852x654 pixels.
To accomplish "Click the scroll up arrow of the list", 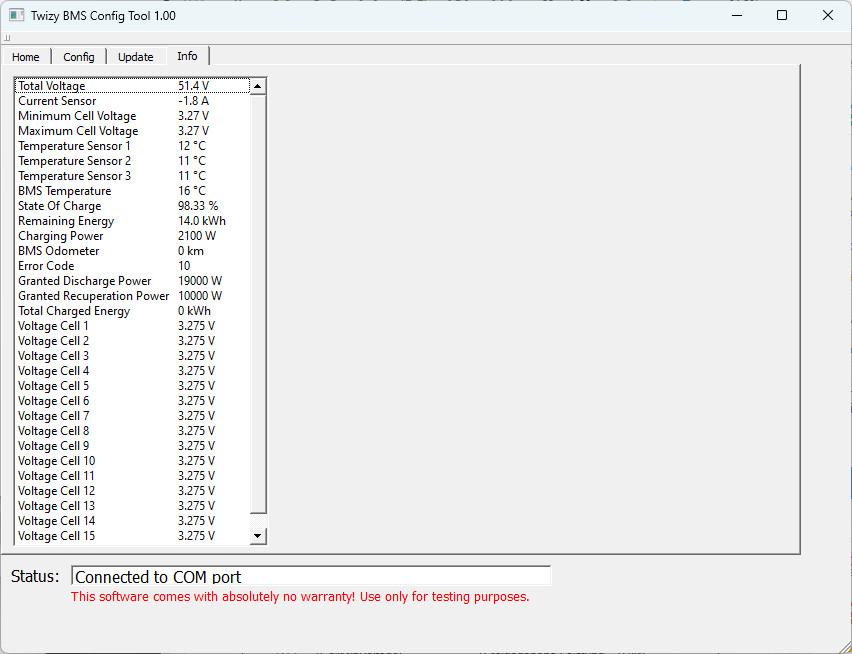I will click(x=258, y=87).
